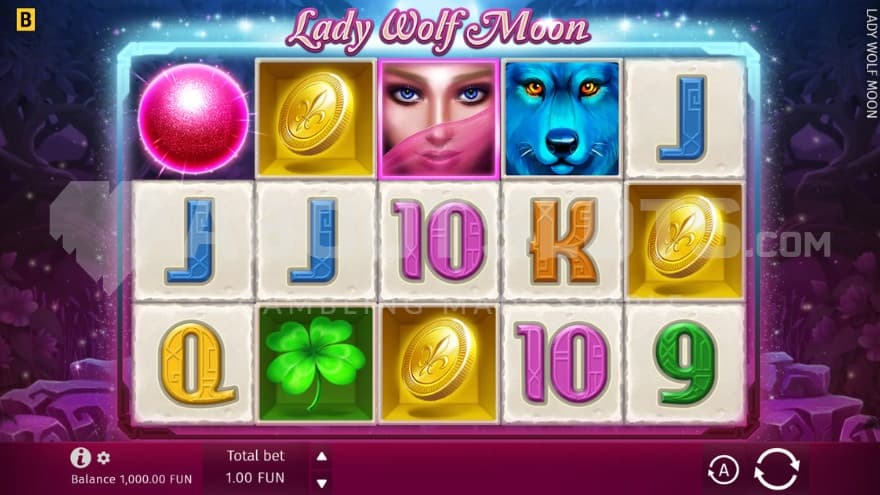Click the orange K symbol

click(x=562, y=241)
